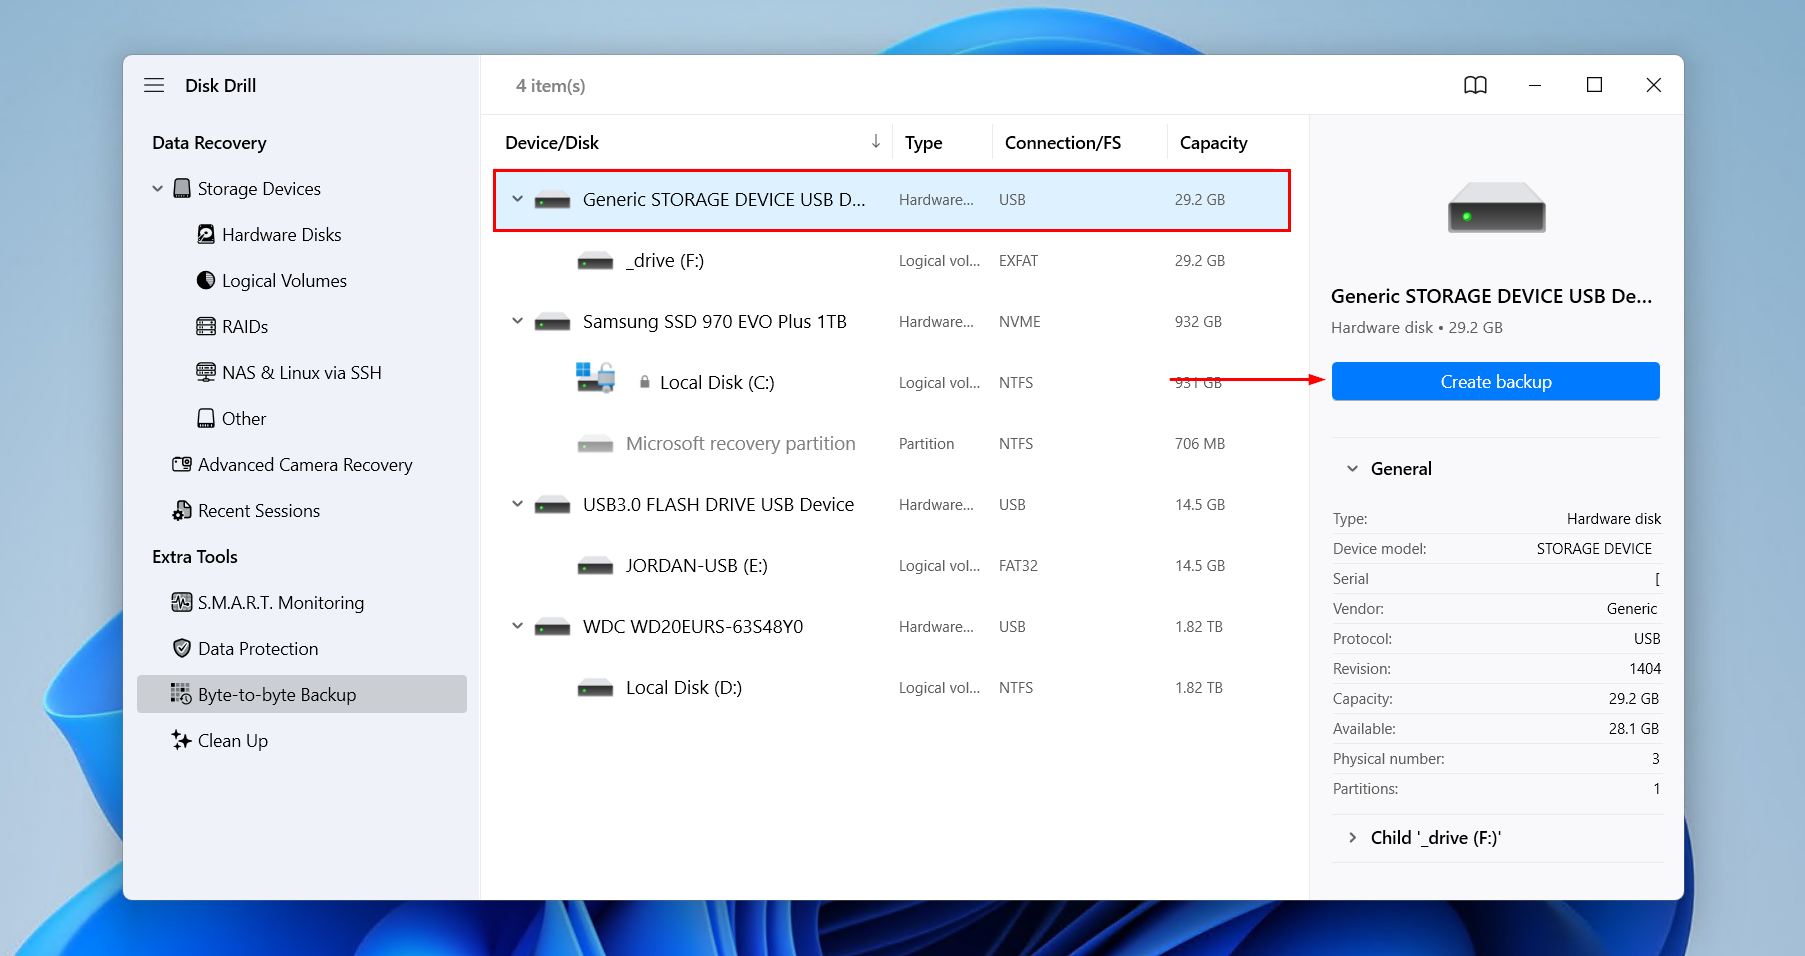Click the book help icon
The image size is (1805, 956).
pos(1475,86)
